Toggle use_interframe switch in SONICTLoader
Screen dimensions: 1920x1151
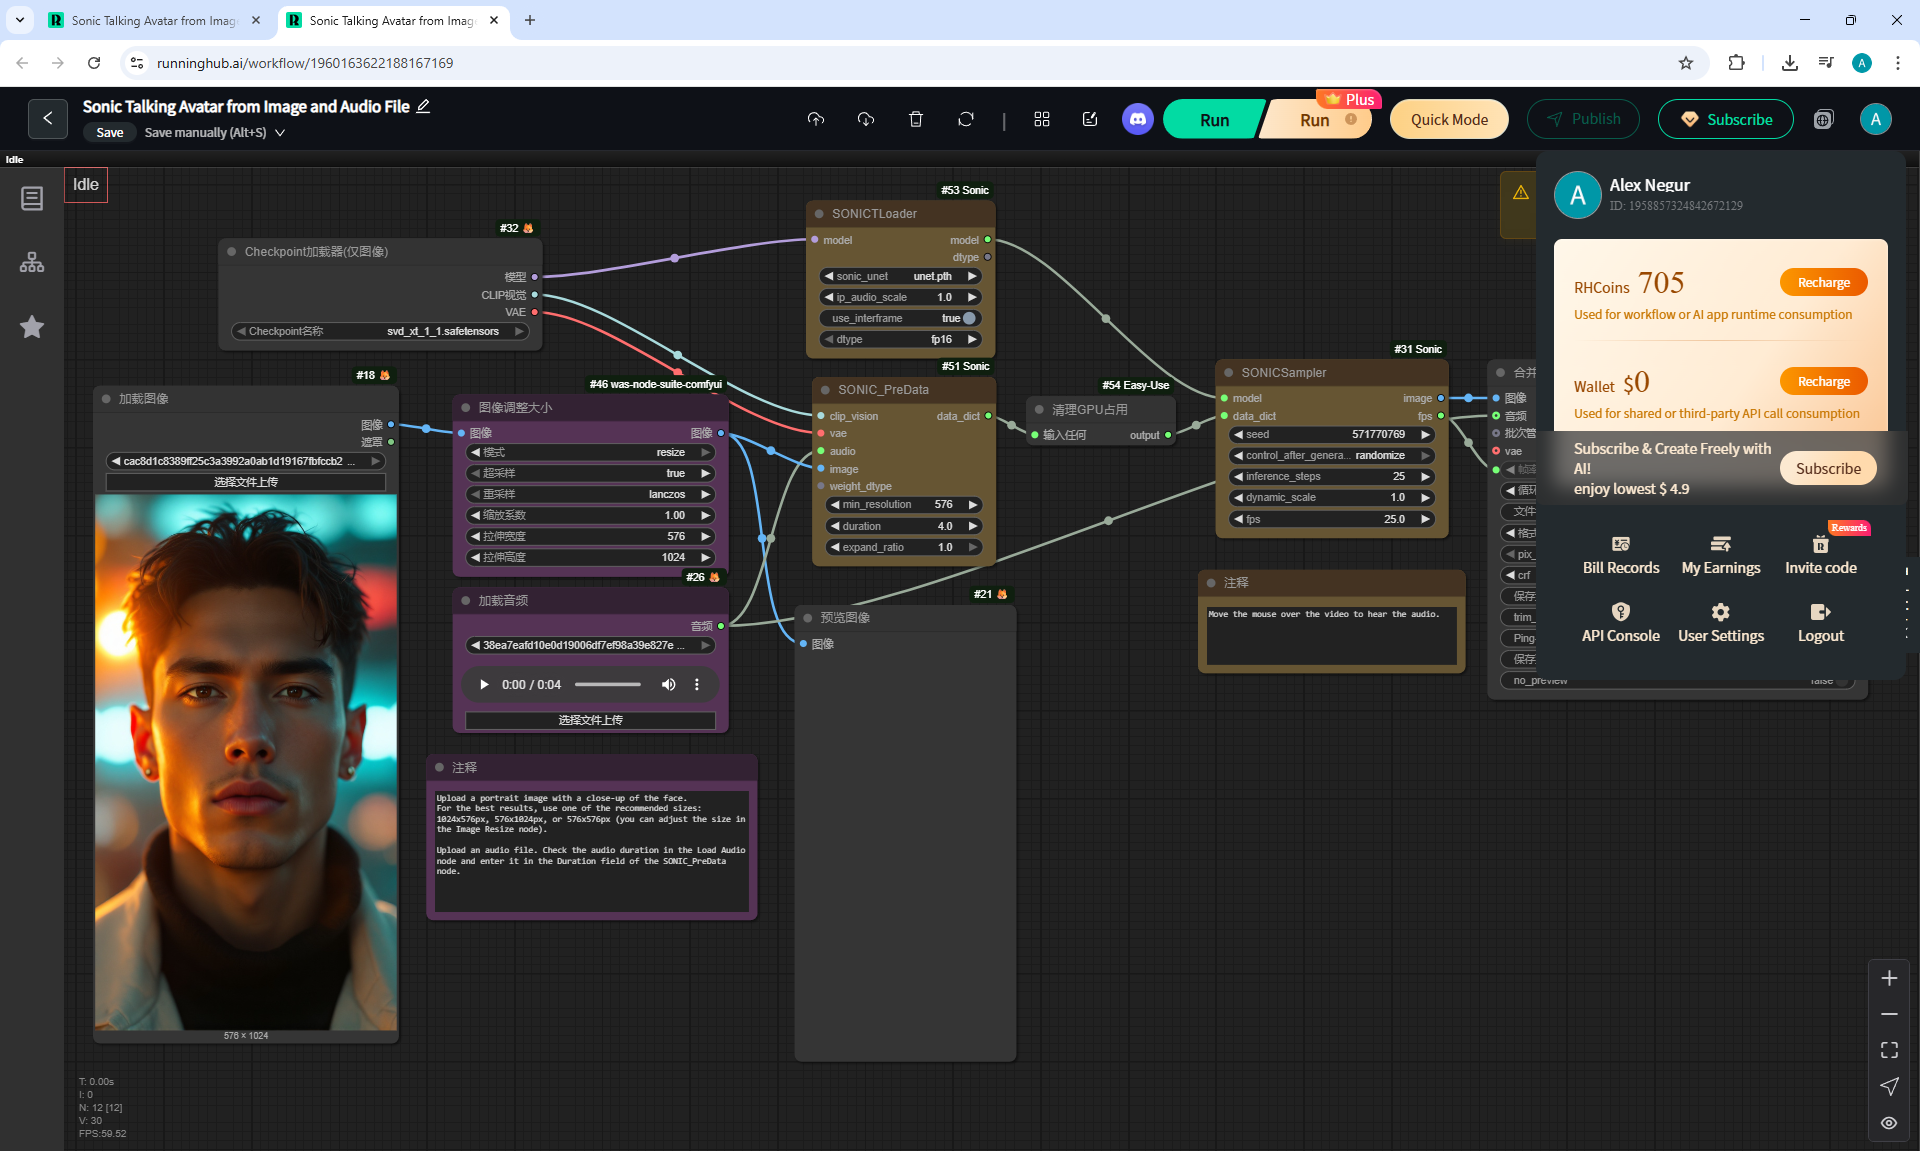pos(968,318)
